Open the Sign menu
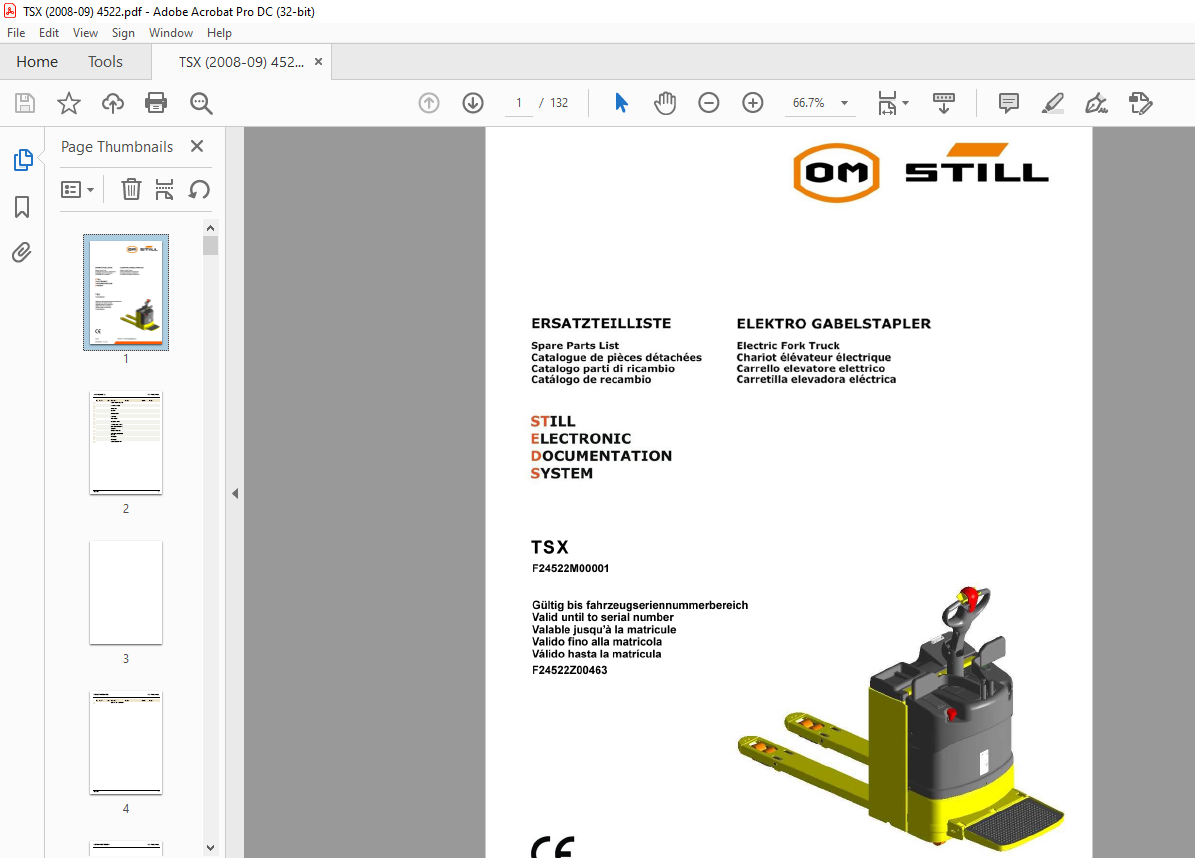The height and width of the screenshot is (858, 1195). point(123,33)
